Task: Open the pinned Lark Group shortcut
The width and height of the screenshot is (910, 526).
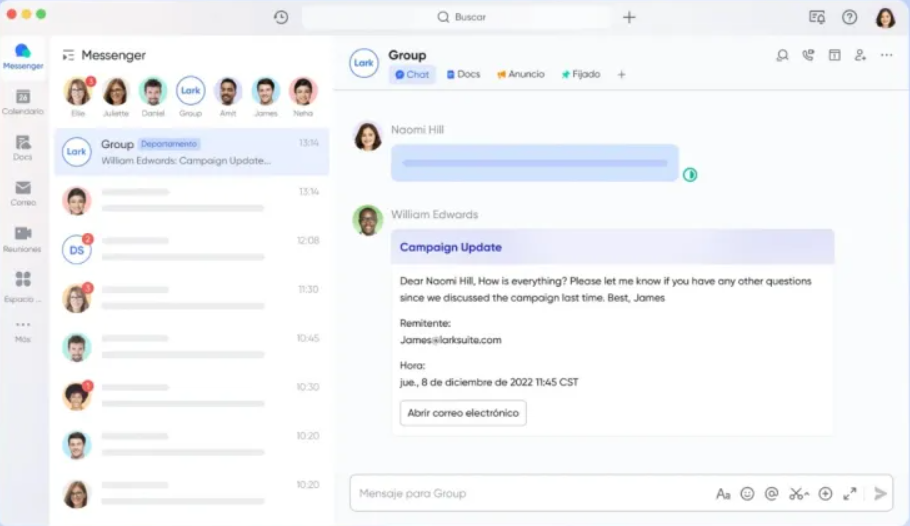Action: point(190,91)
